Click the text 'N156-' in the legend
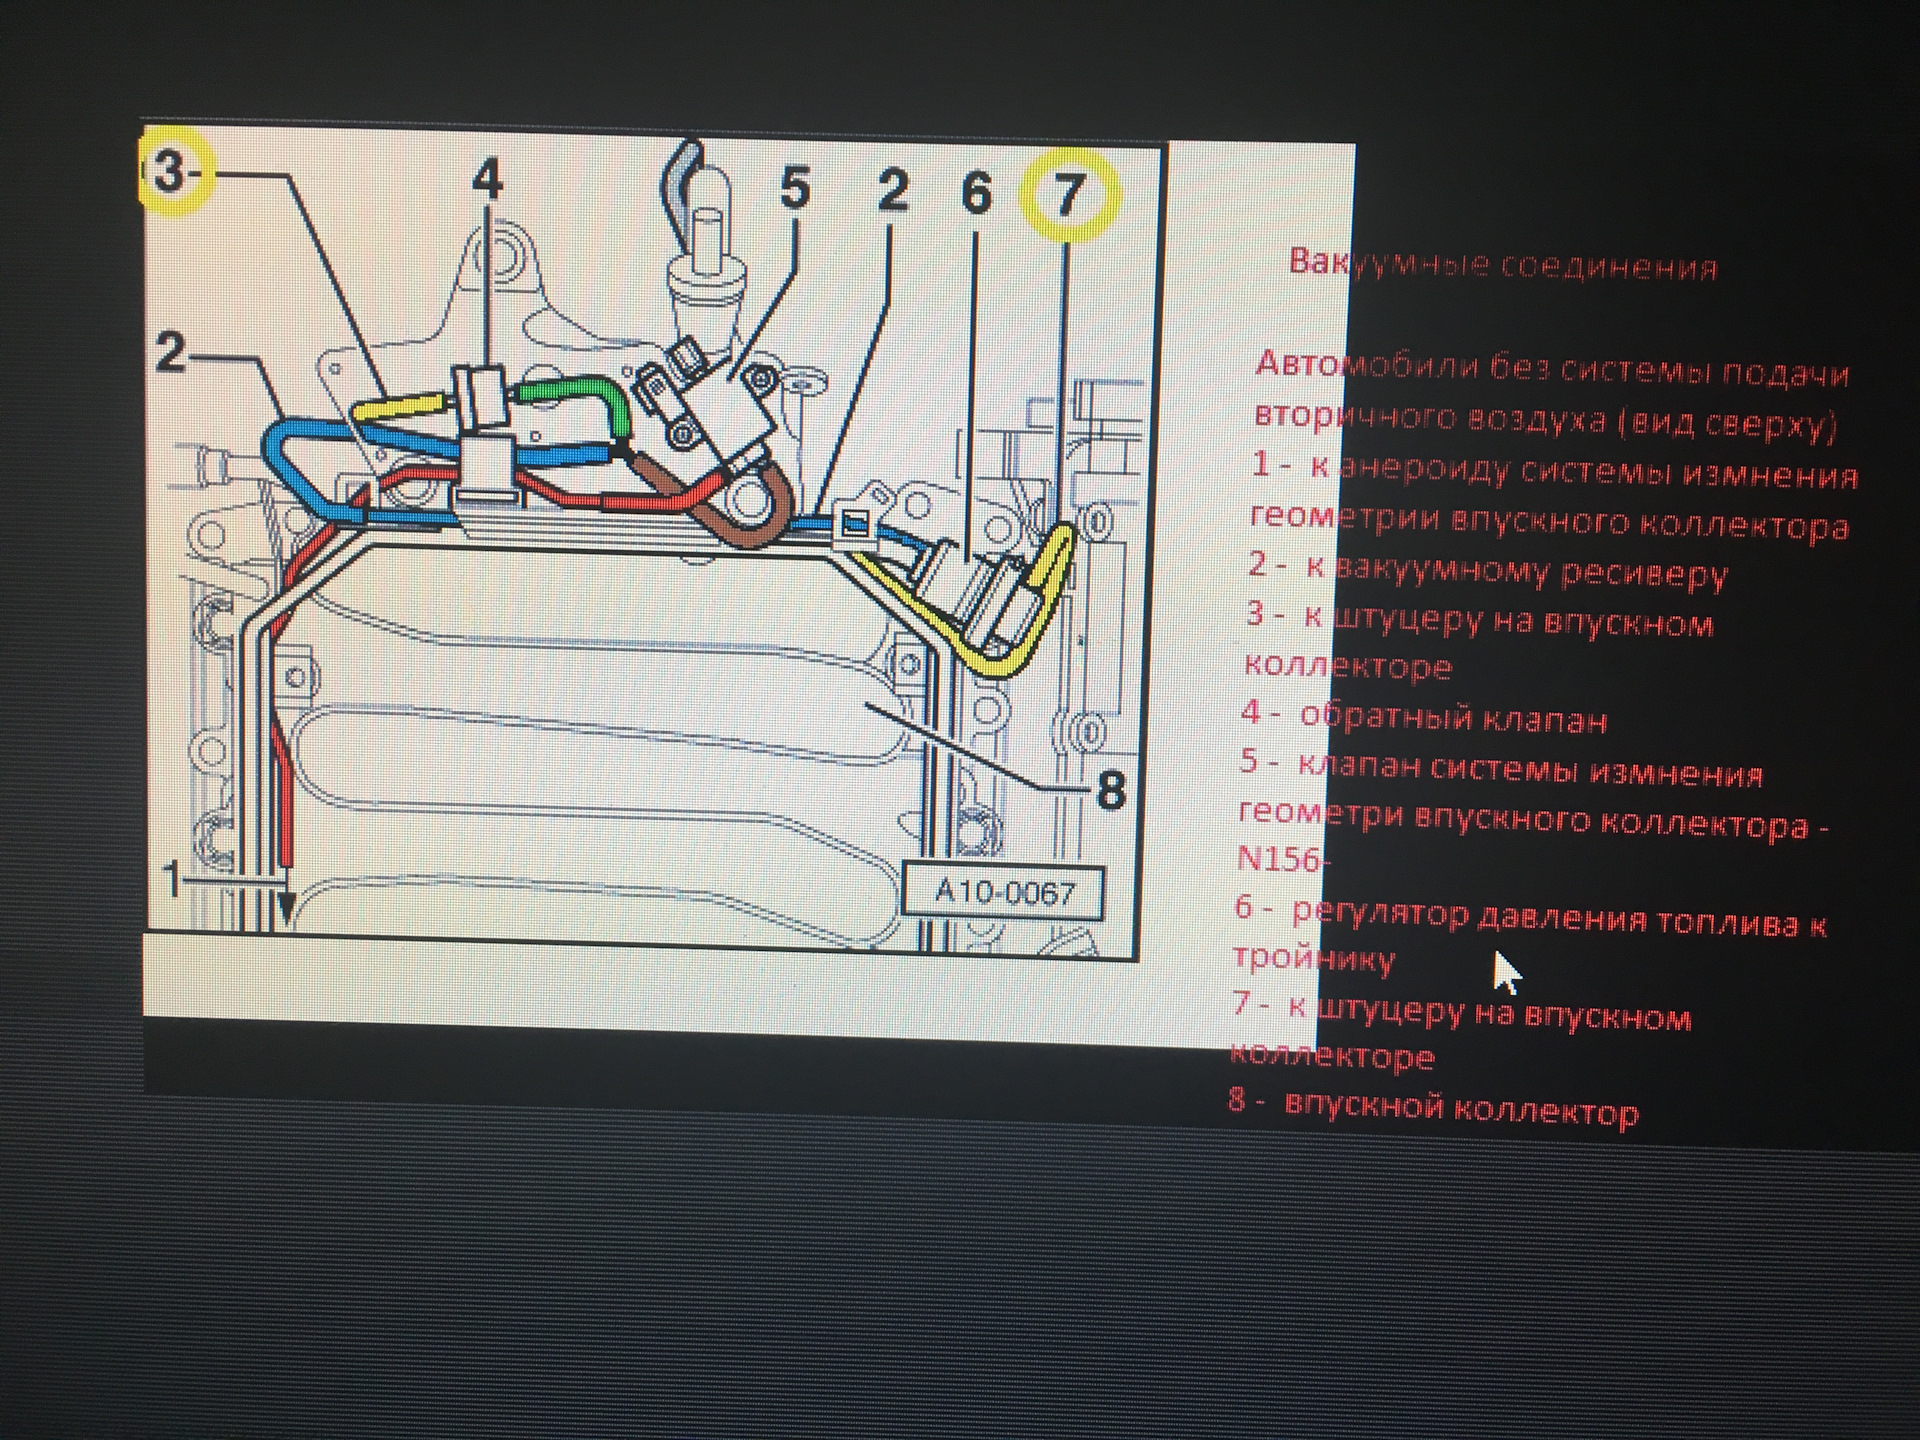Viewport: 1920px width, 1440px height. [x=1283, y=859]
